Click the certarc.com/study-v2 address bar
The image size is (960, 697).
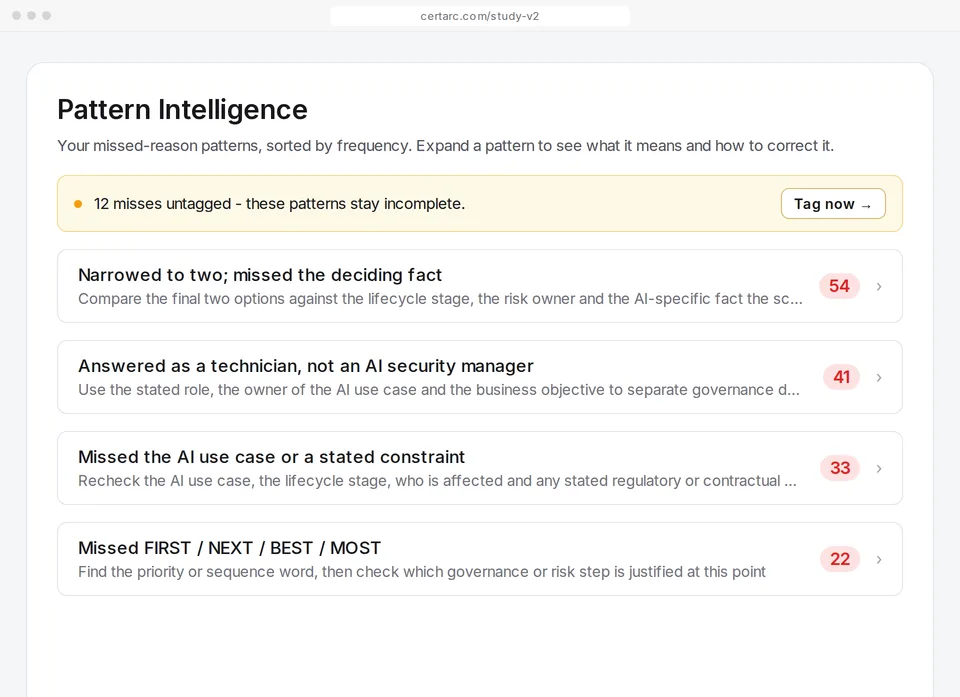(479, 16)
